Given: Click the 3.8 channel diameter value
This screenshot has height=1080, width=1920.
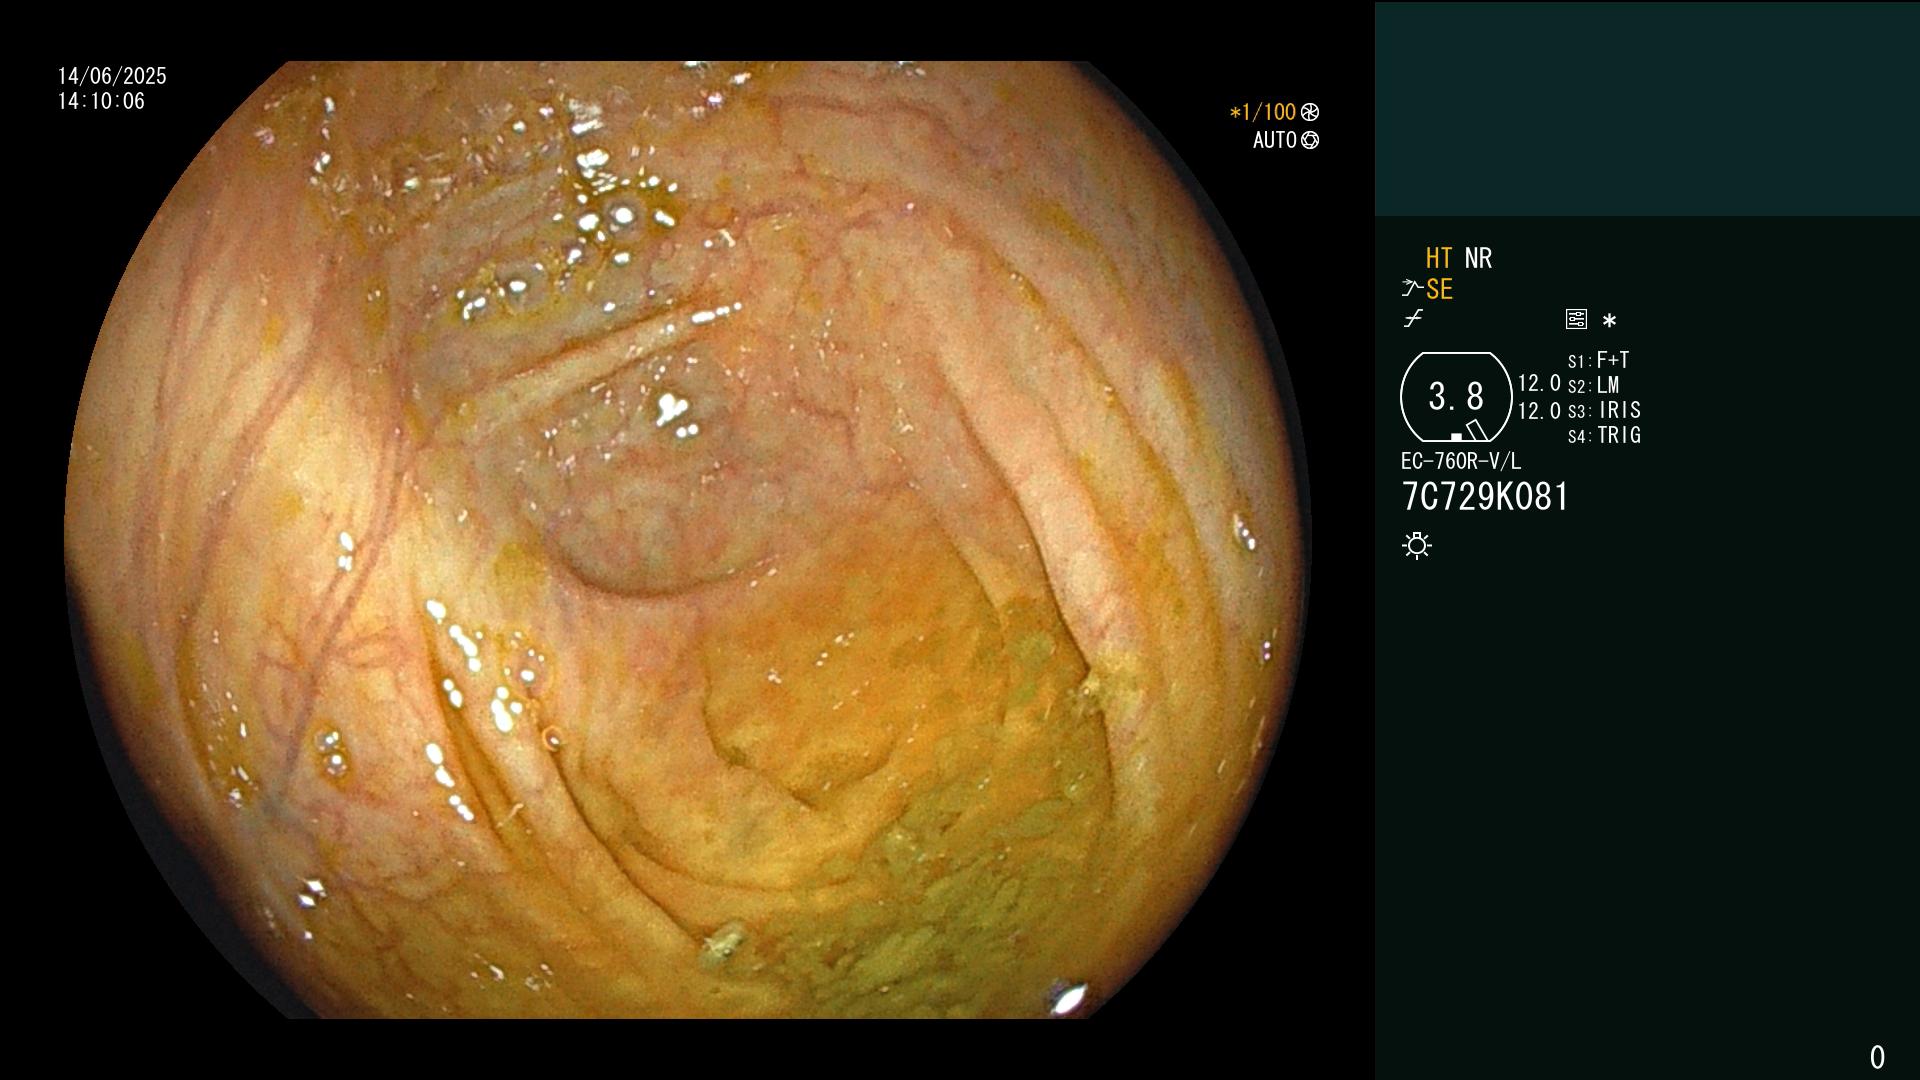Looking at the screenshot, I should [1456, 397].
